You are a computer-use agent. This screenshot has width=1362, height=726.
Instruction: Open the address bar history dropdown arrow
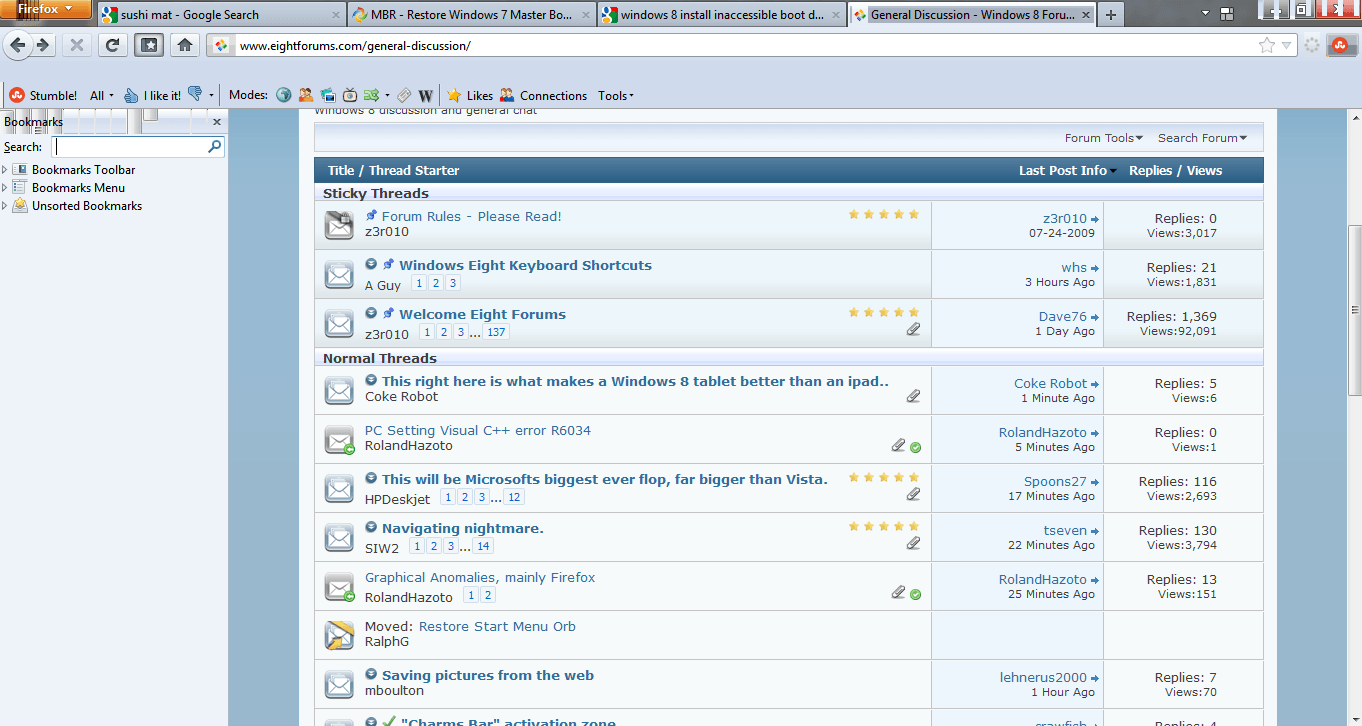tap(1287, 45)
